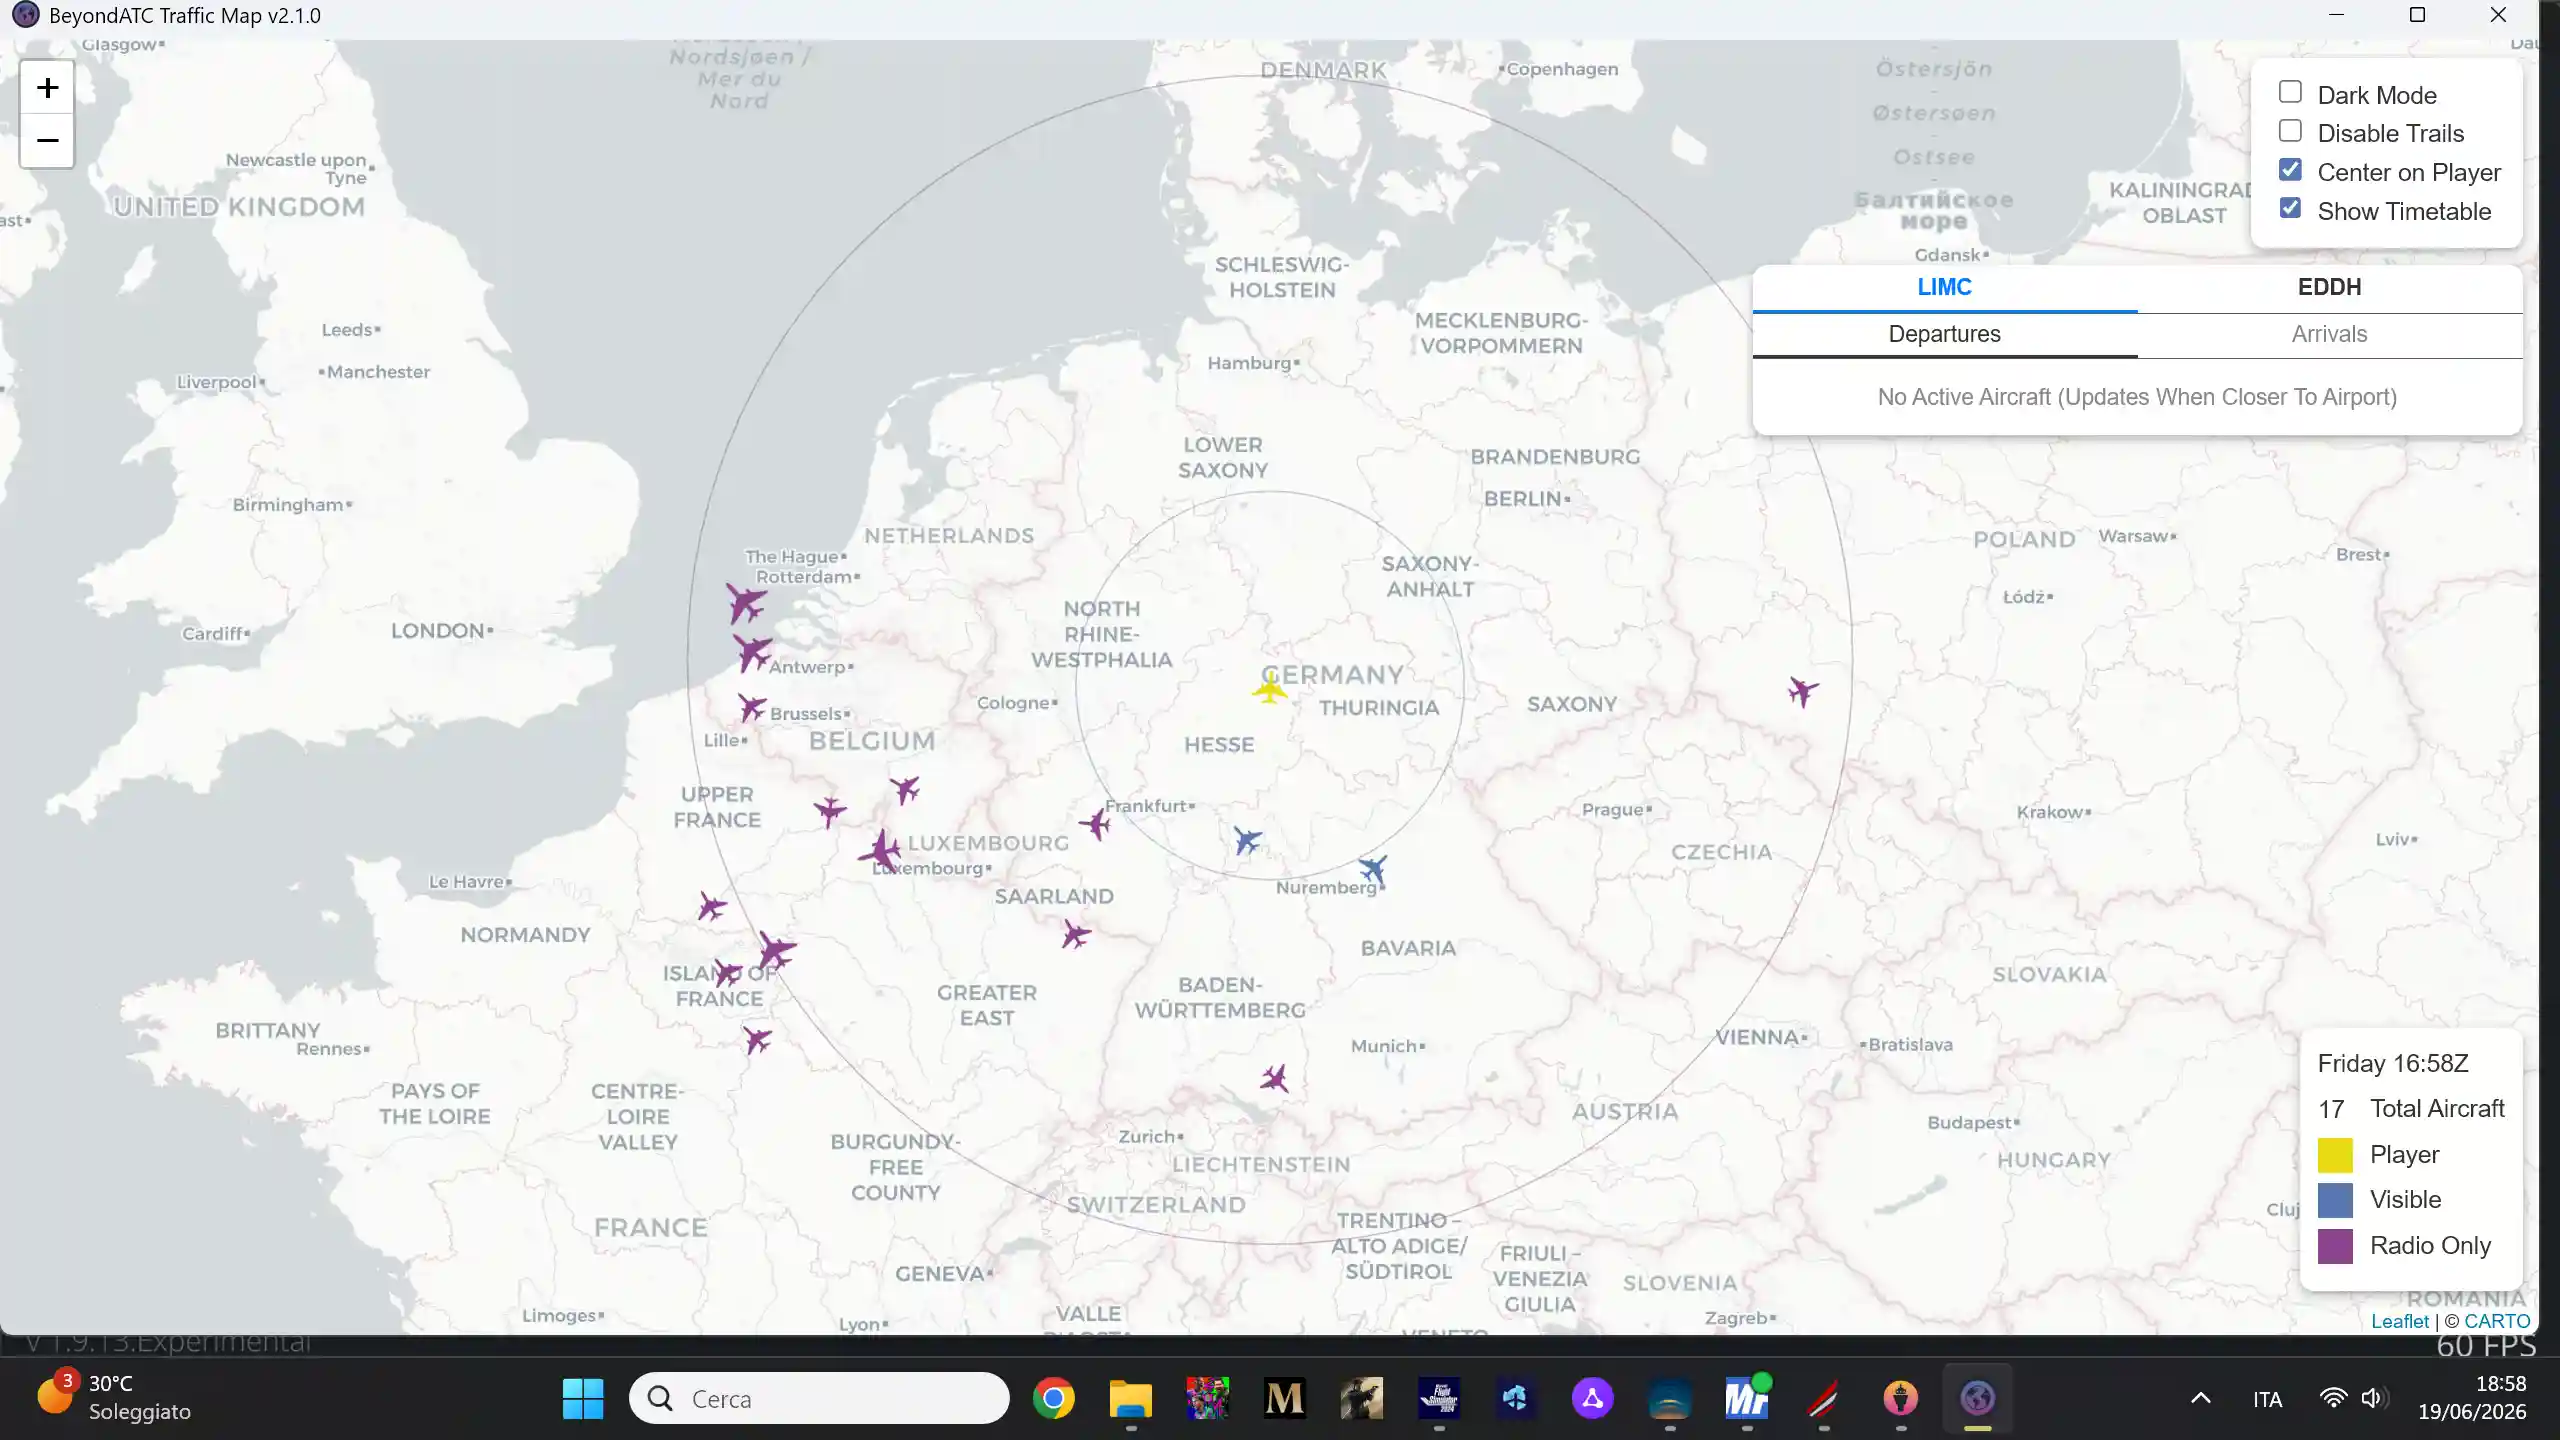Open the Leaflet attribution link
The height and width of the screenshot is (1440, 2560).
[2399, 1321]
